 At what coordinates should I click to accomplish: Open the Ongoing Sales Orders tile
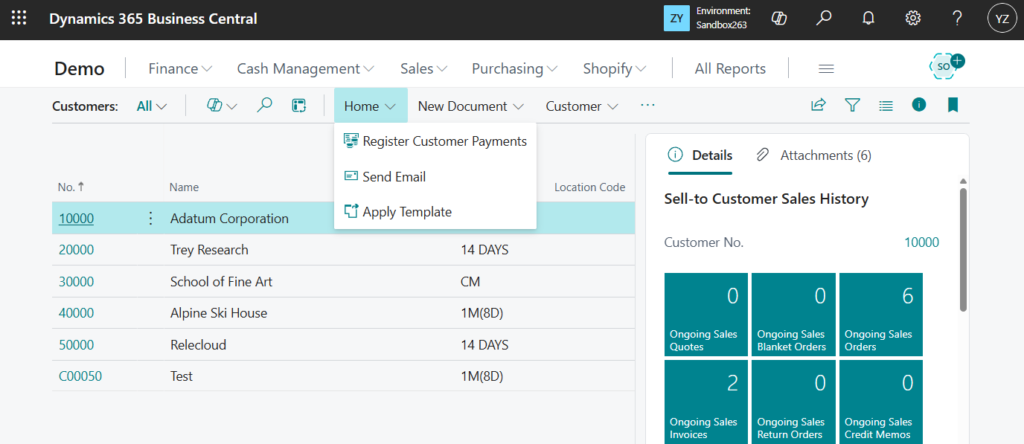[x=880, y=314]
